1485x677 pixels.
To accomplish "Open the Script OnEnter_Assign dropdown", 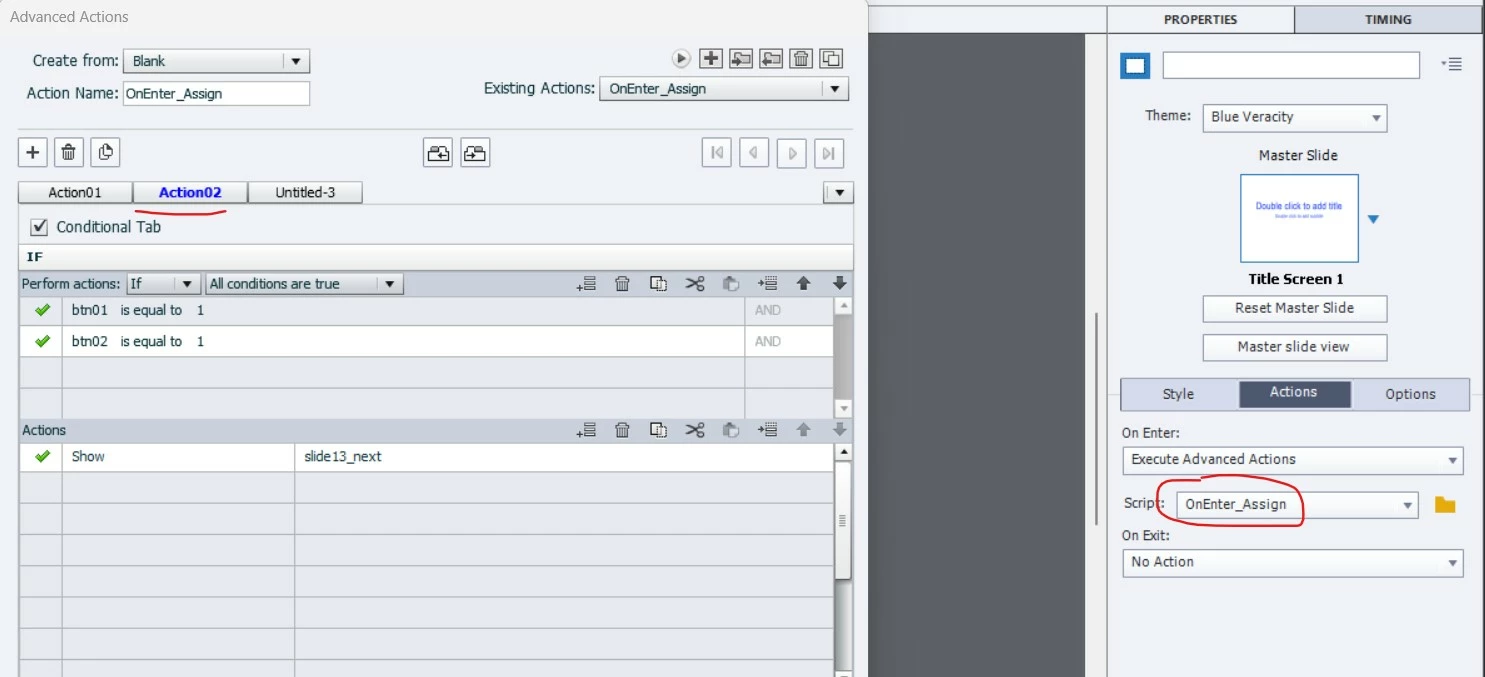I will (x=1297, y=504).
